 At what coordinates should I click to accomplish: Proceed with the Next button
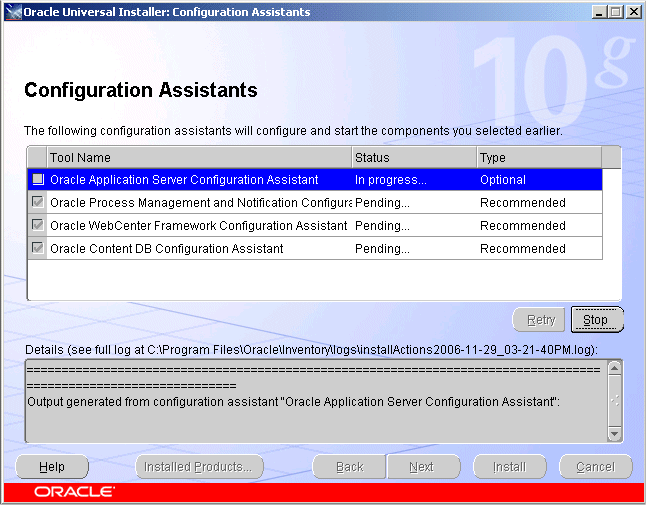(x=424, y=467)
